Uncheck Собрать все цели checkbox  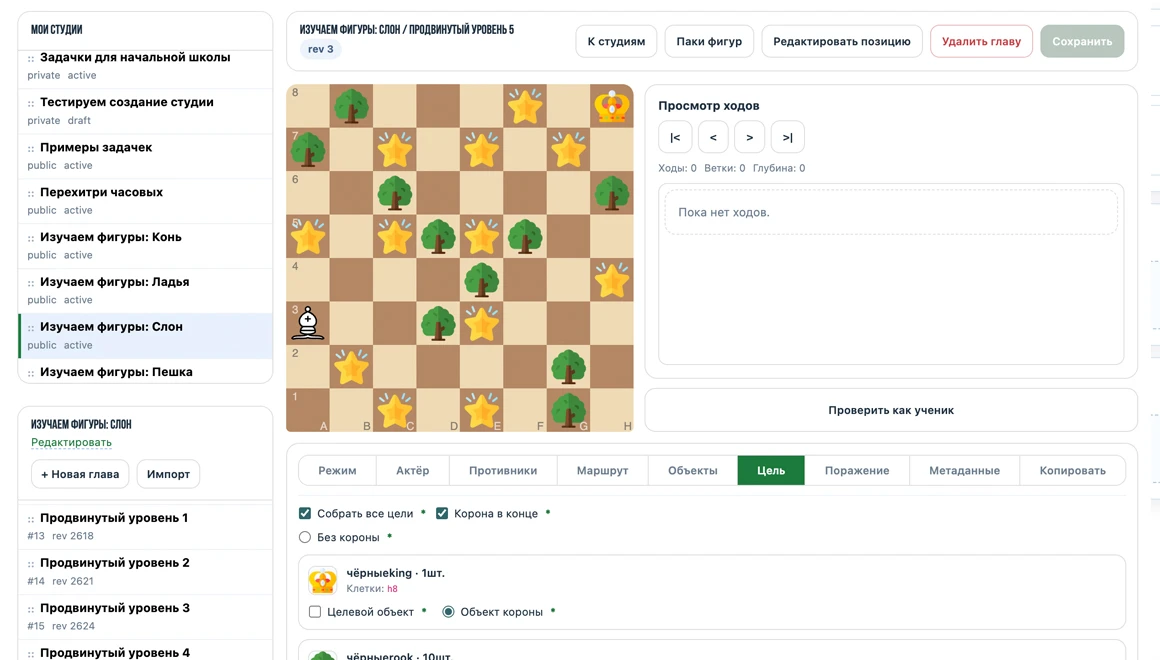coord(305,513)
